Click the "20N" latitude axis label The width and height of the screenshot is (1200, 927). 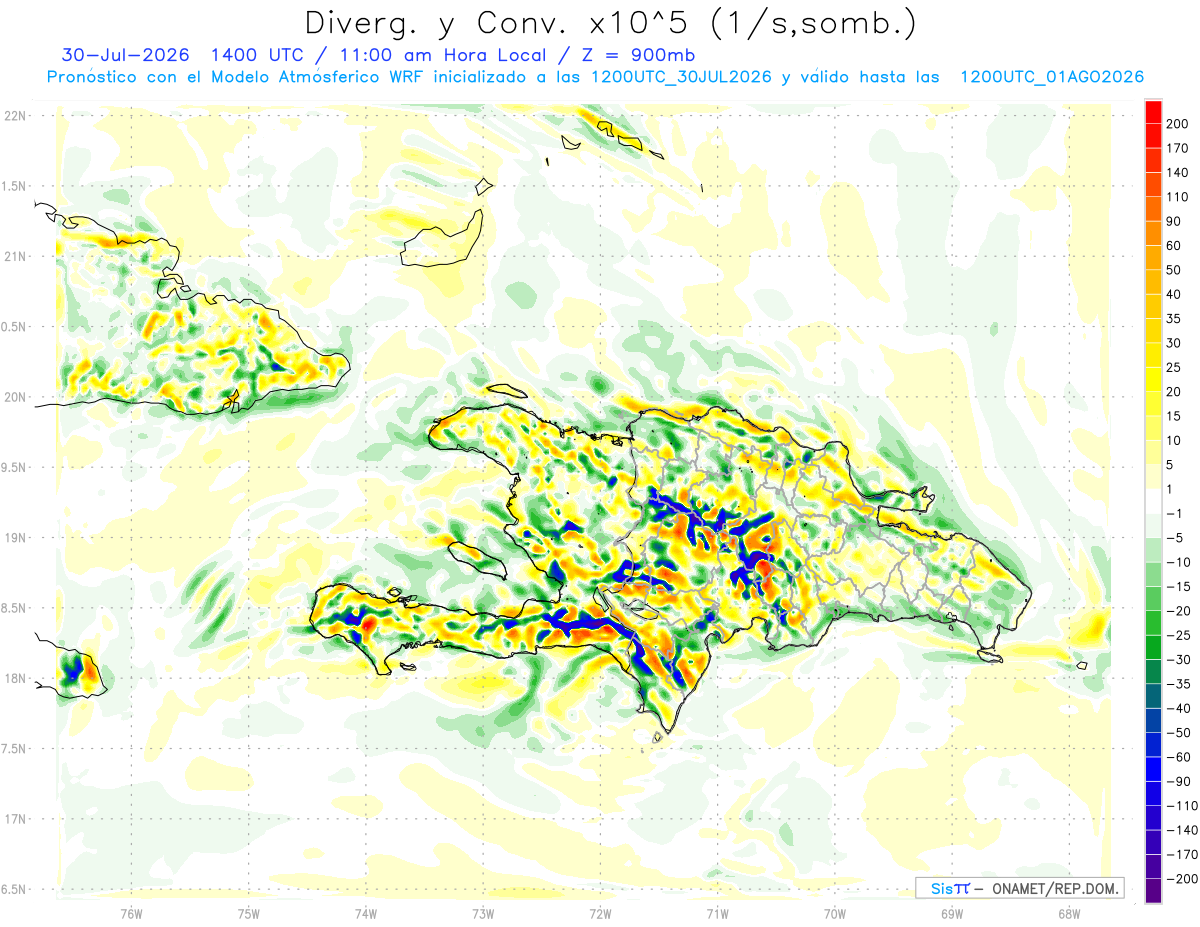(x=15, y=397)
